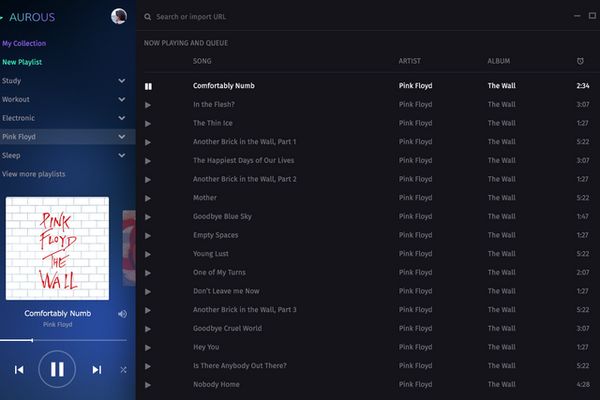Click the 2:34 duration of Comfortably Numb
The height and width of the screenshot is (400, 600).
click(x=583, y=86)
